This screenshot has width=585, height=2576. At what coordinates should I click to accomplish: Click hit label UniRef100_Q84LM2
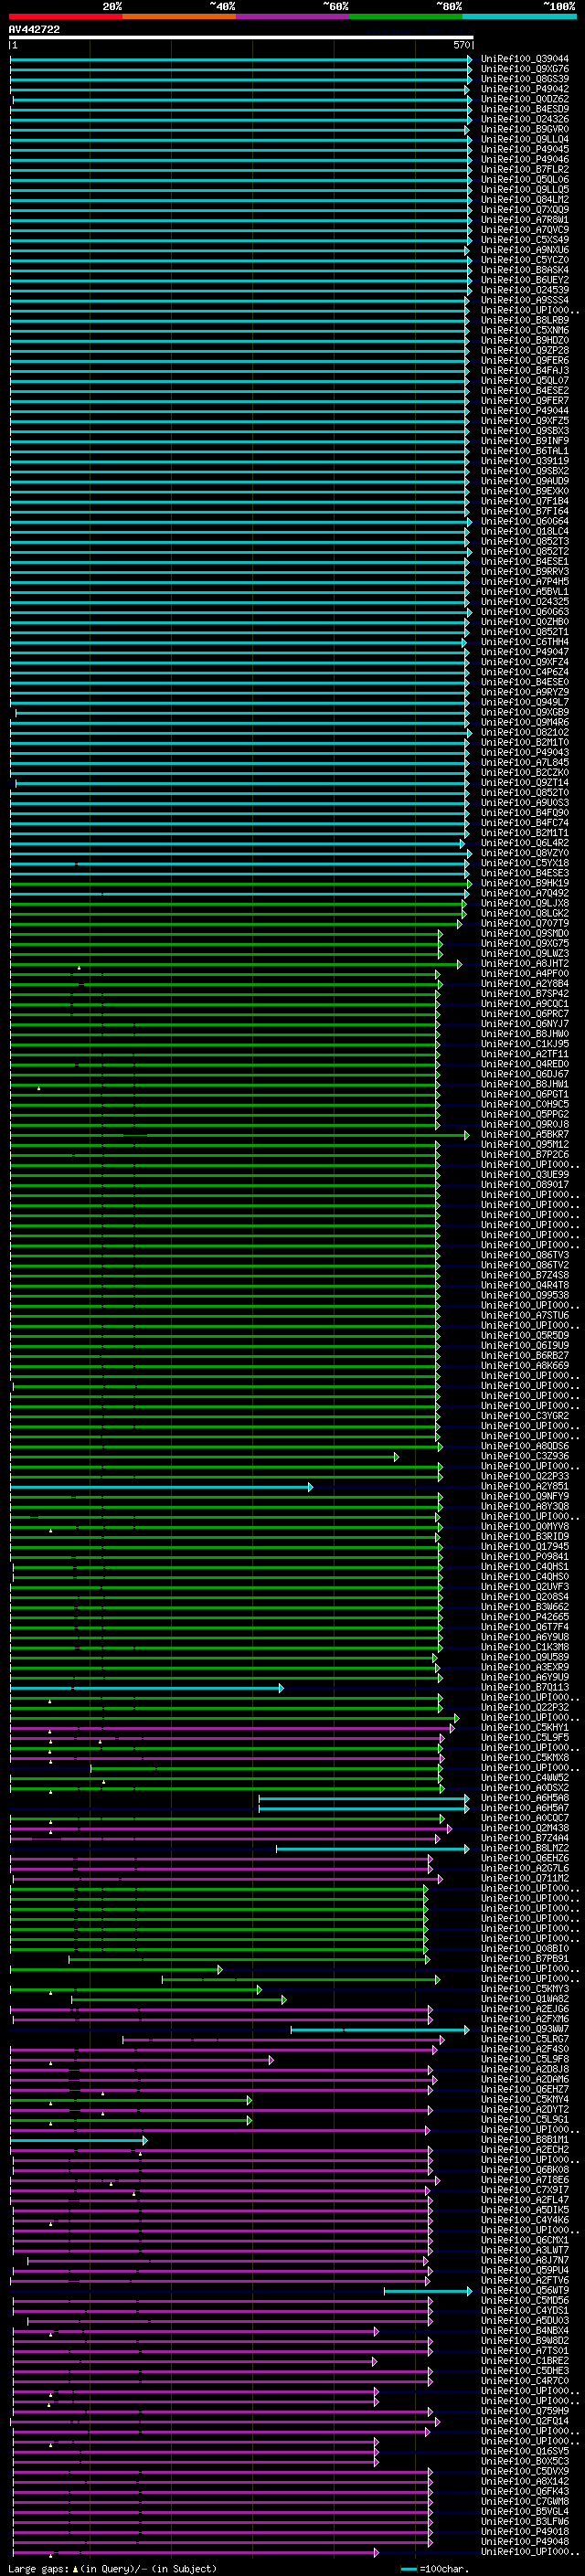click(x=524, y=200)
